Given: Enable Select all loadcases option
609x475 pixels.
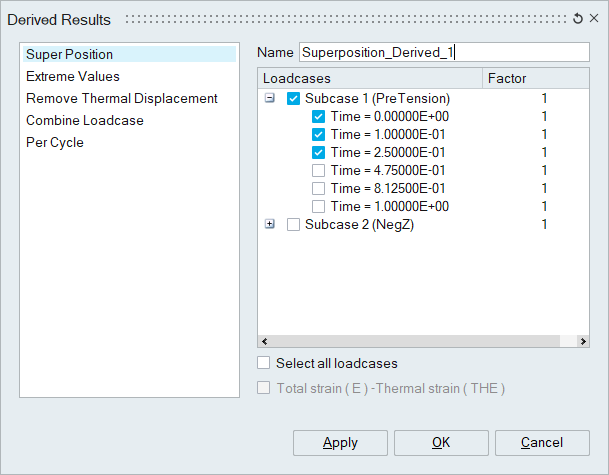Looking at the screenshot, I should pyautogui.click(x=264, y=363).
